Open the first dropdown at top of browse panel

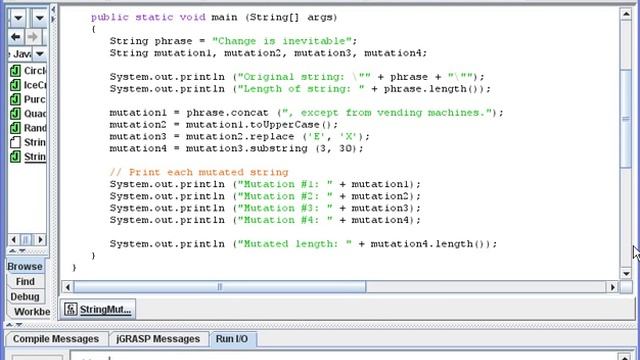[x=18, y=18]
